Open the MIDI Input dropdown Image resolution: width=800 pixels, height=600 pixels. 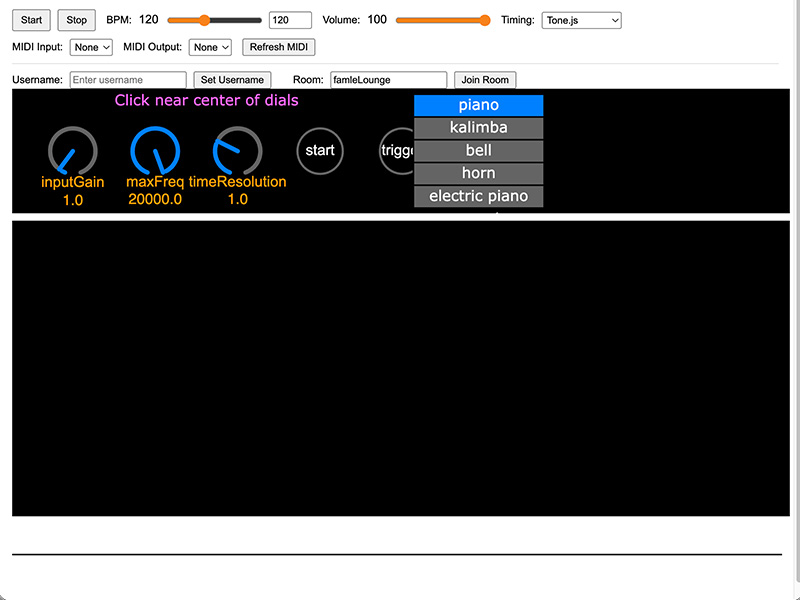point(91,47)
